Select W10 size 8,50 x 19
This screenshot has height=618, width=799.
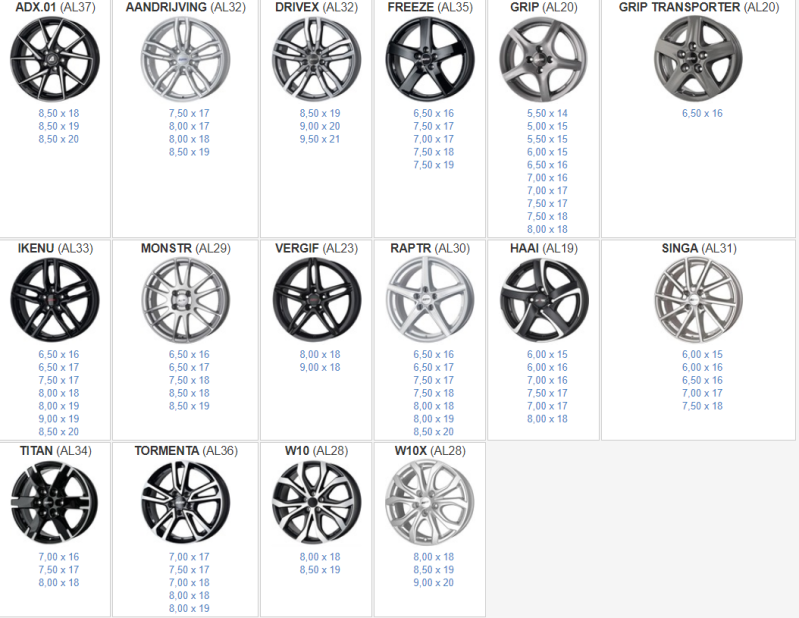[x=320, y=570]
